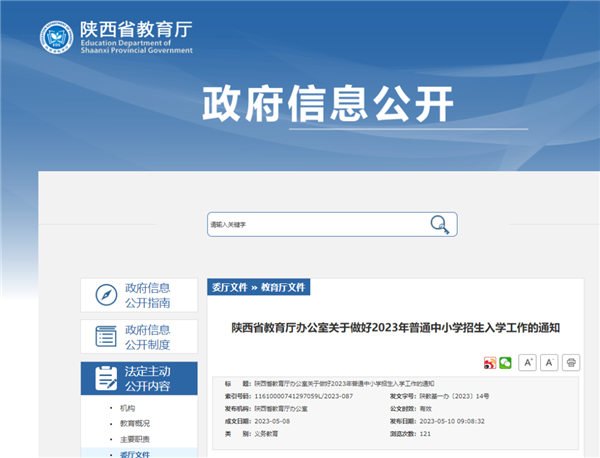Screen dimensions: 600x458
Task: Increase font size with A+ button
Action: (x=529, y=362)
